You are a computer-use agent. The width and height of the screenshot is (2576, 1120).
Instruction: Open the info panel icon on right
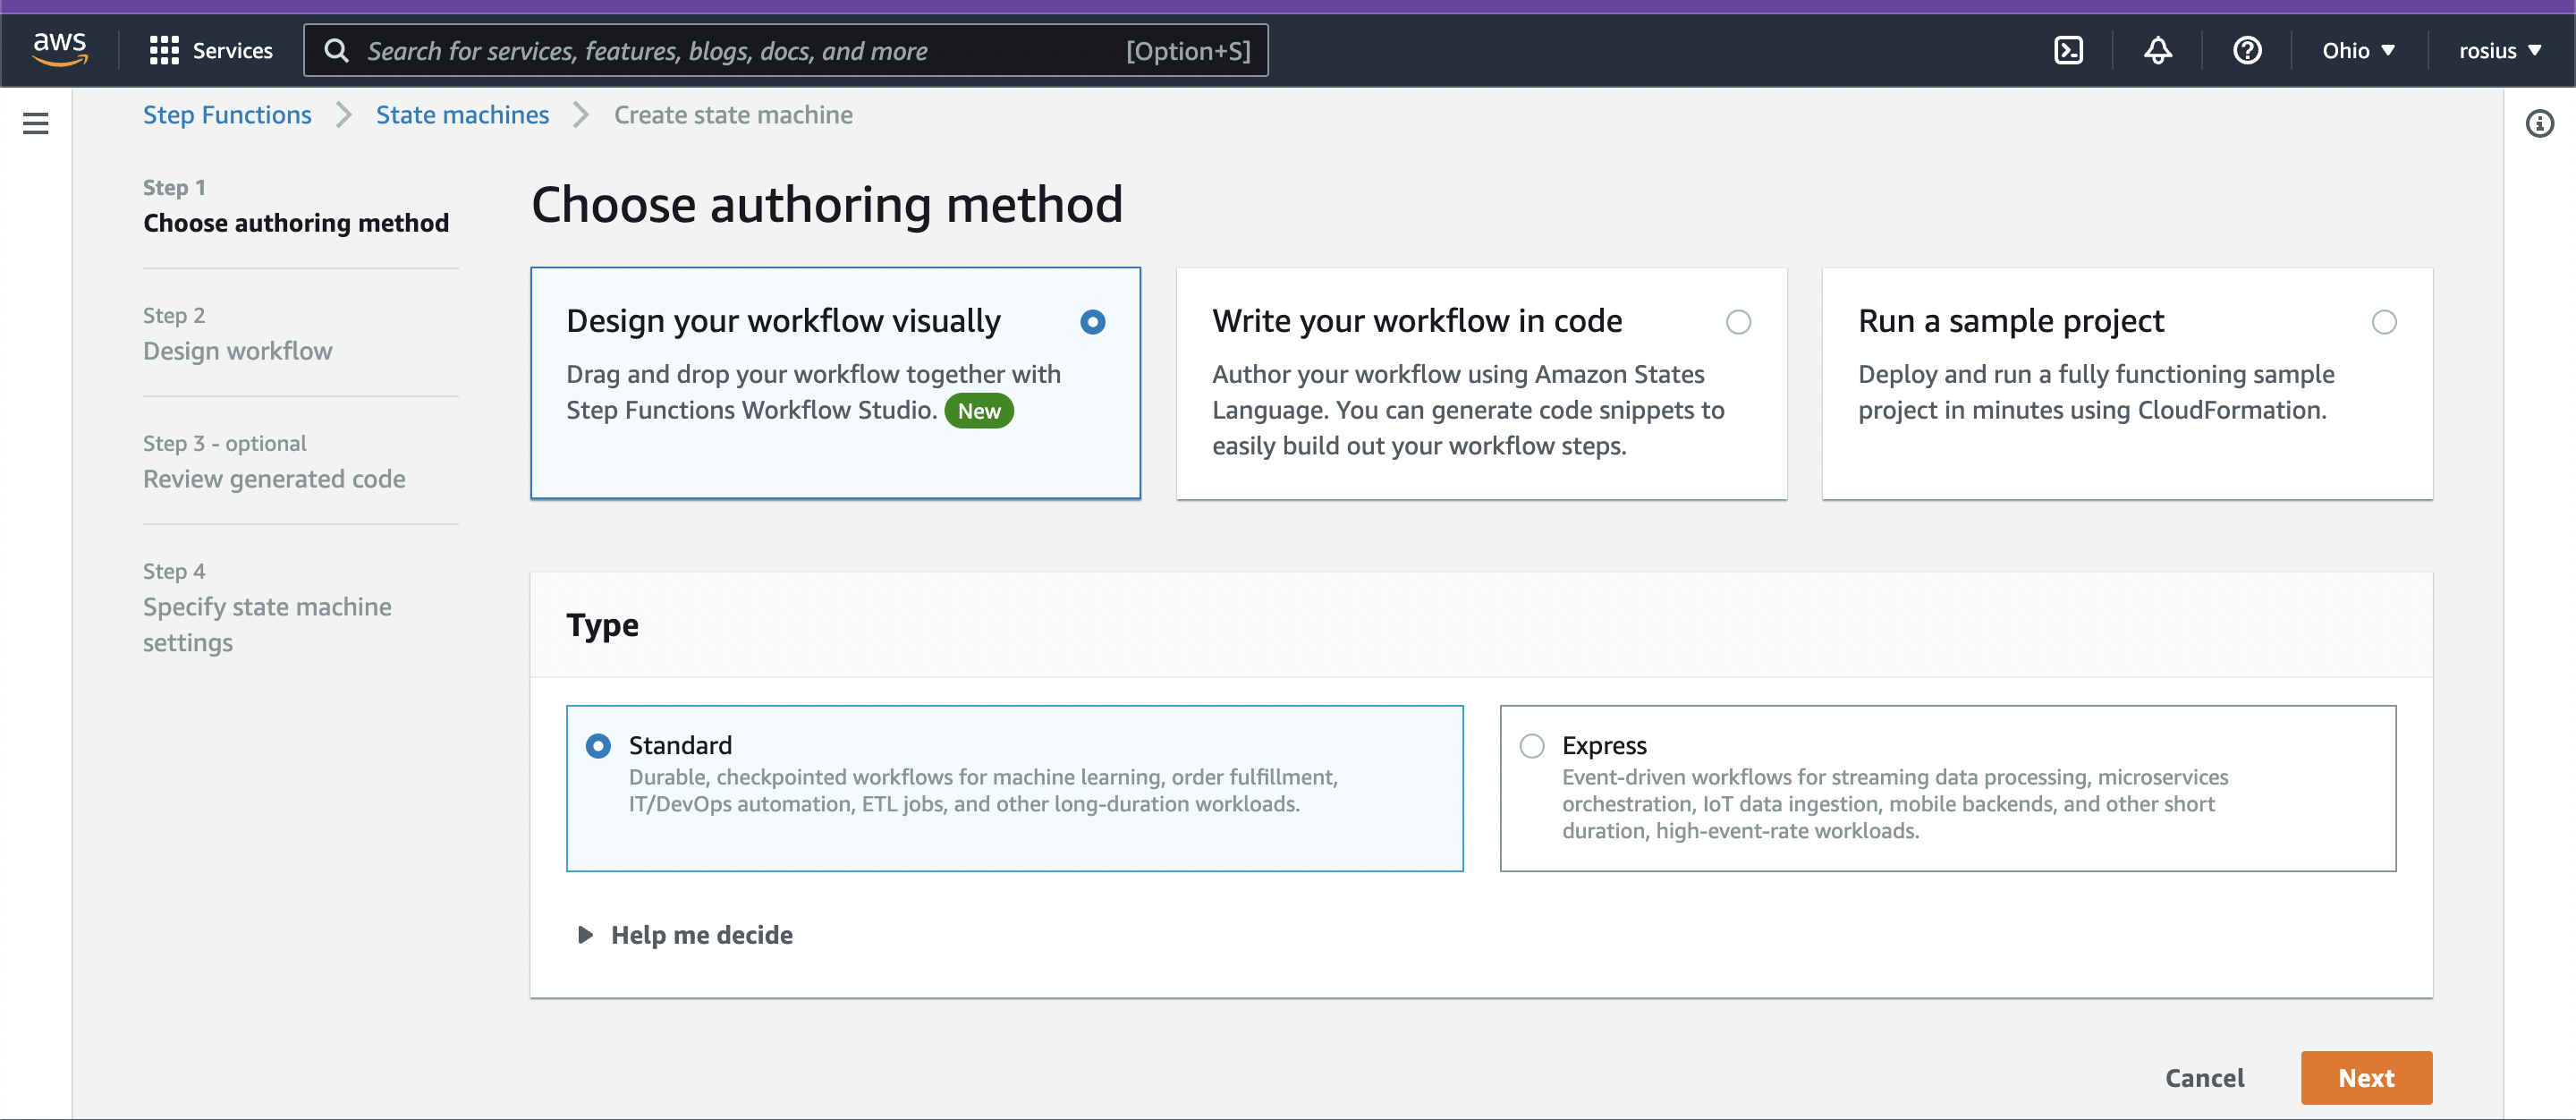tap(2539, 123)
